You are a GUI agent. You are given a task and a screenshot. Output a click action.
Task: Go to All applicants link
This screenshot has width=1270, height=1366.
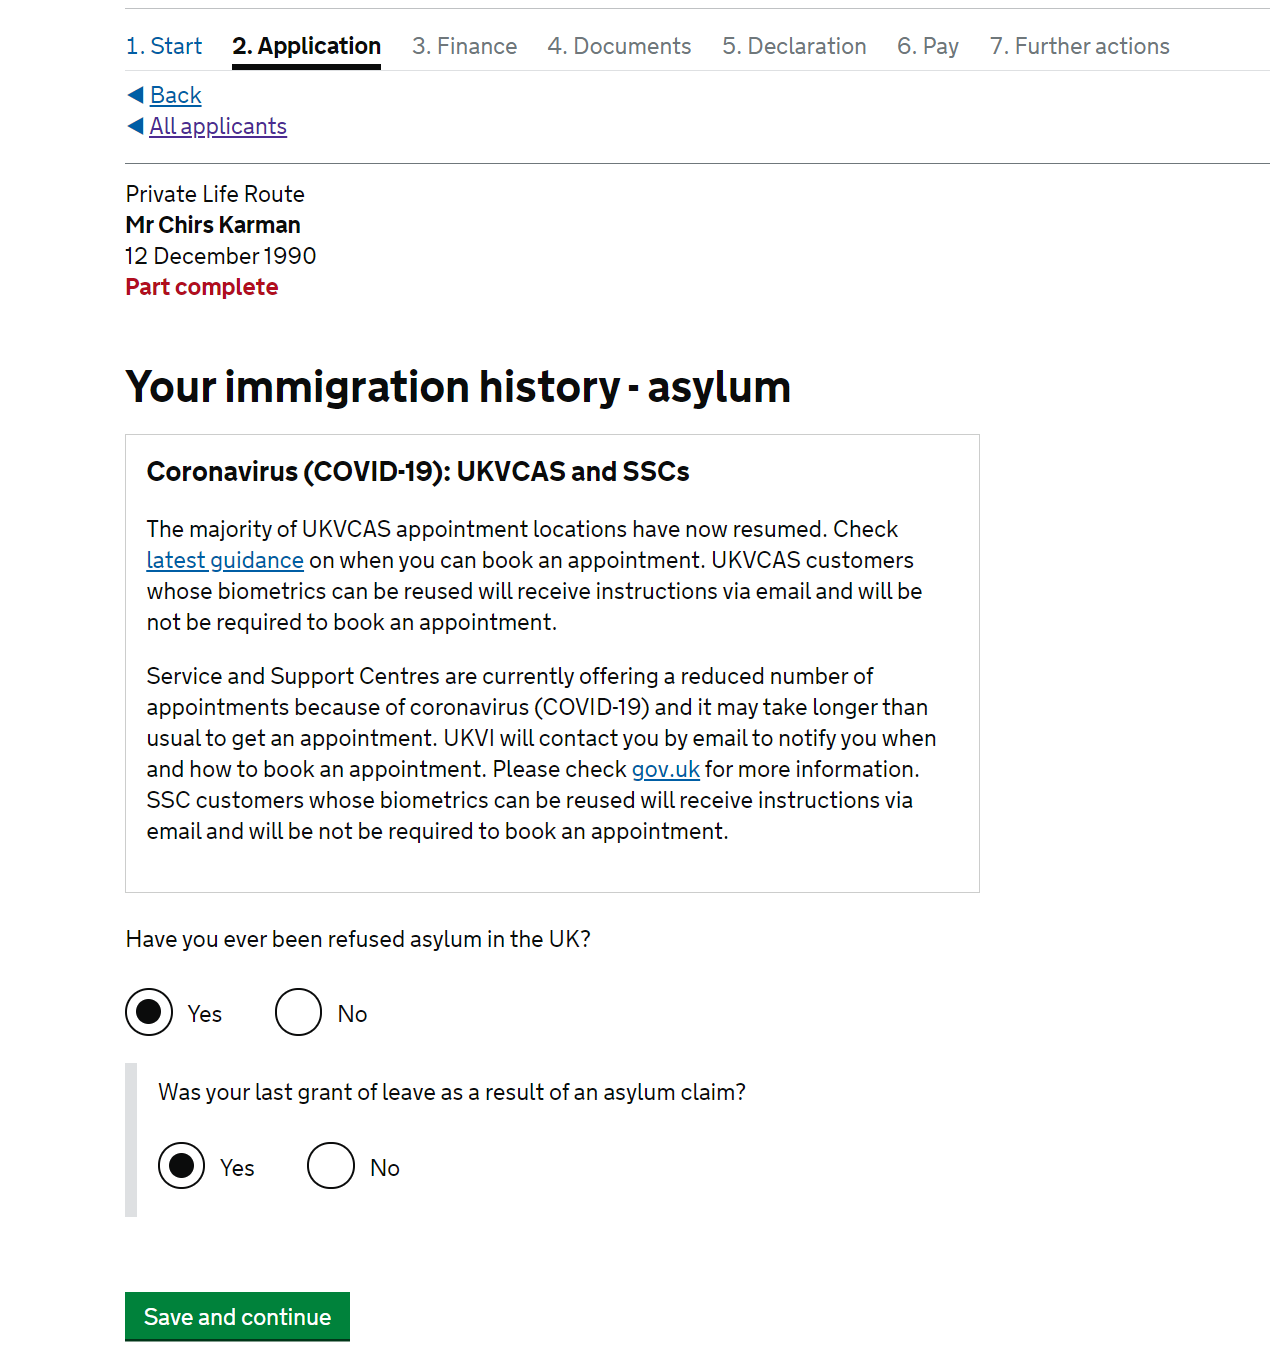pos(218,126)
